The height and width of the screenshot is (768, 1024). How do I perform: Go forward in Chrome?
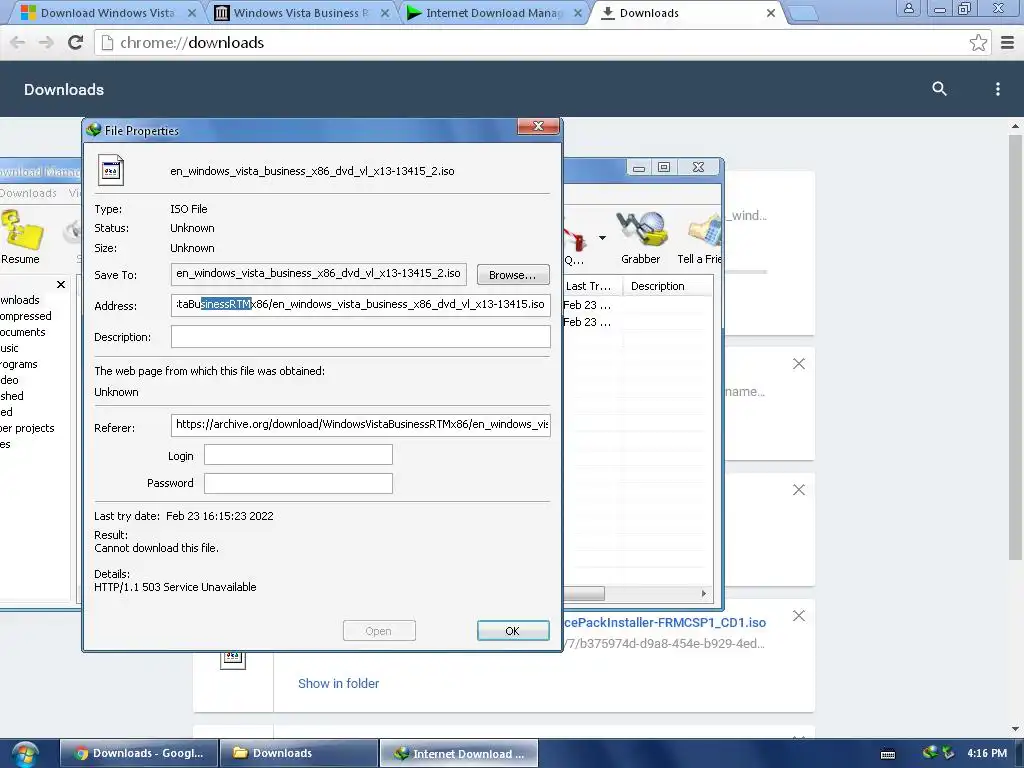click(x=46, y=43)
